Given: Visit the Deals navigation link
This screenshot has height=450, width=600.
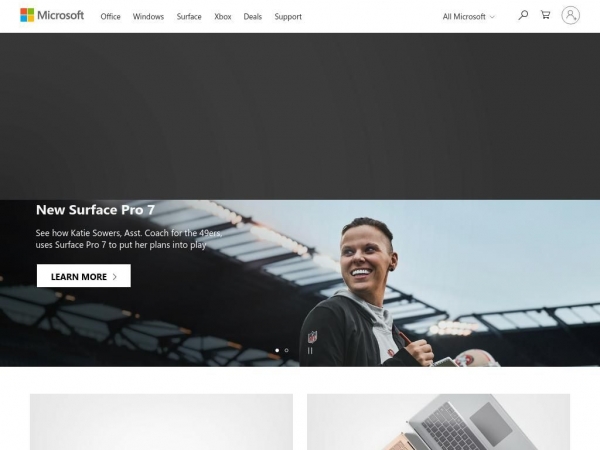Looking at the screenshot, I should (253, 17).
